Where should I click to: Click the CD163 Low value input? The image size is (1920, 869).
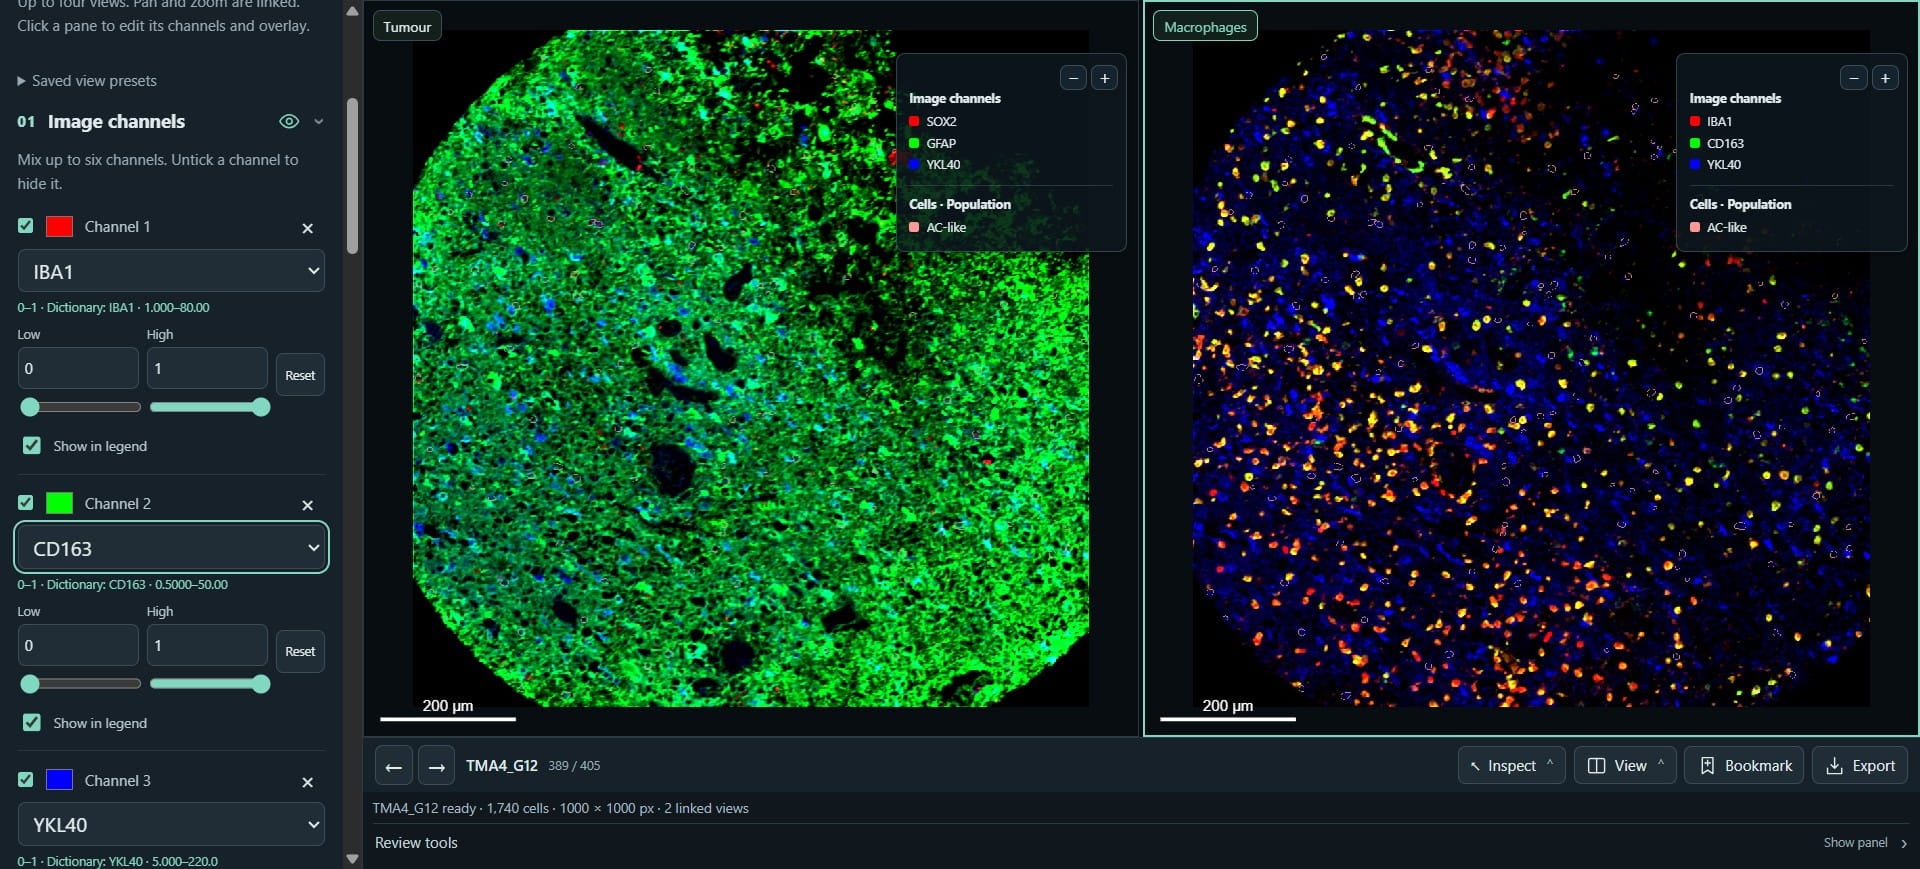point(78,645)
